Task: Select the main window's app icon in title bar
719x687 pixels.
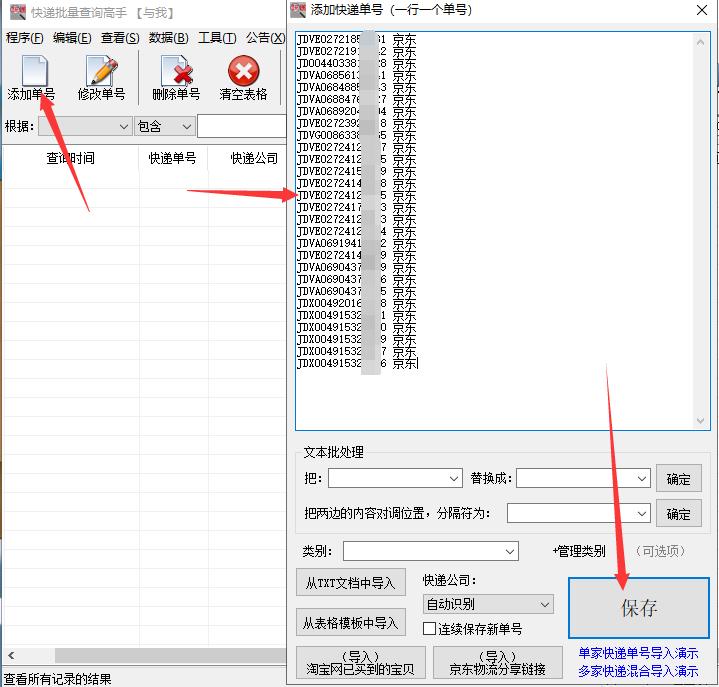Action: 17,12
